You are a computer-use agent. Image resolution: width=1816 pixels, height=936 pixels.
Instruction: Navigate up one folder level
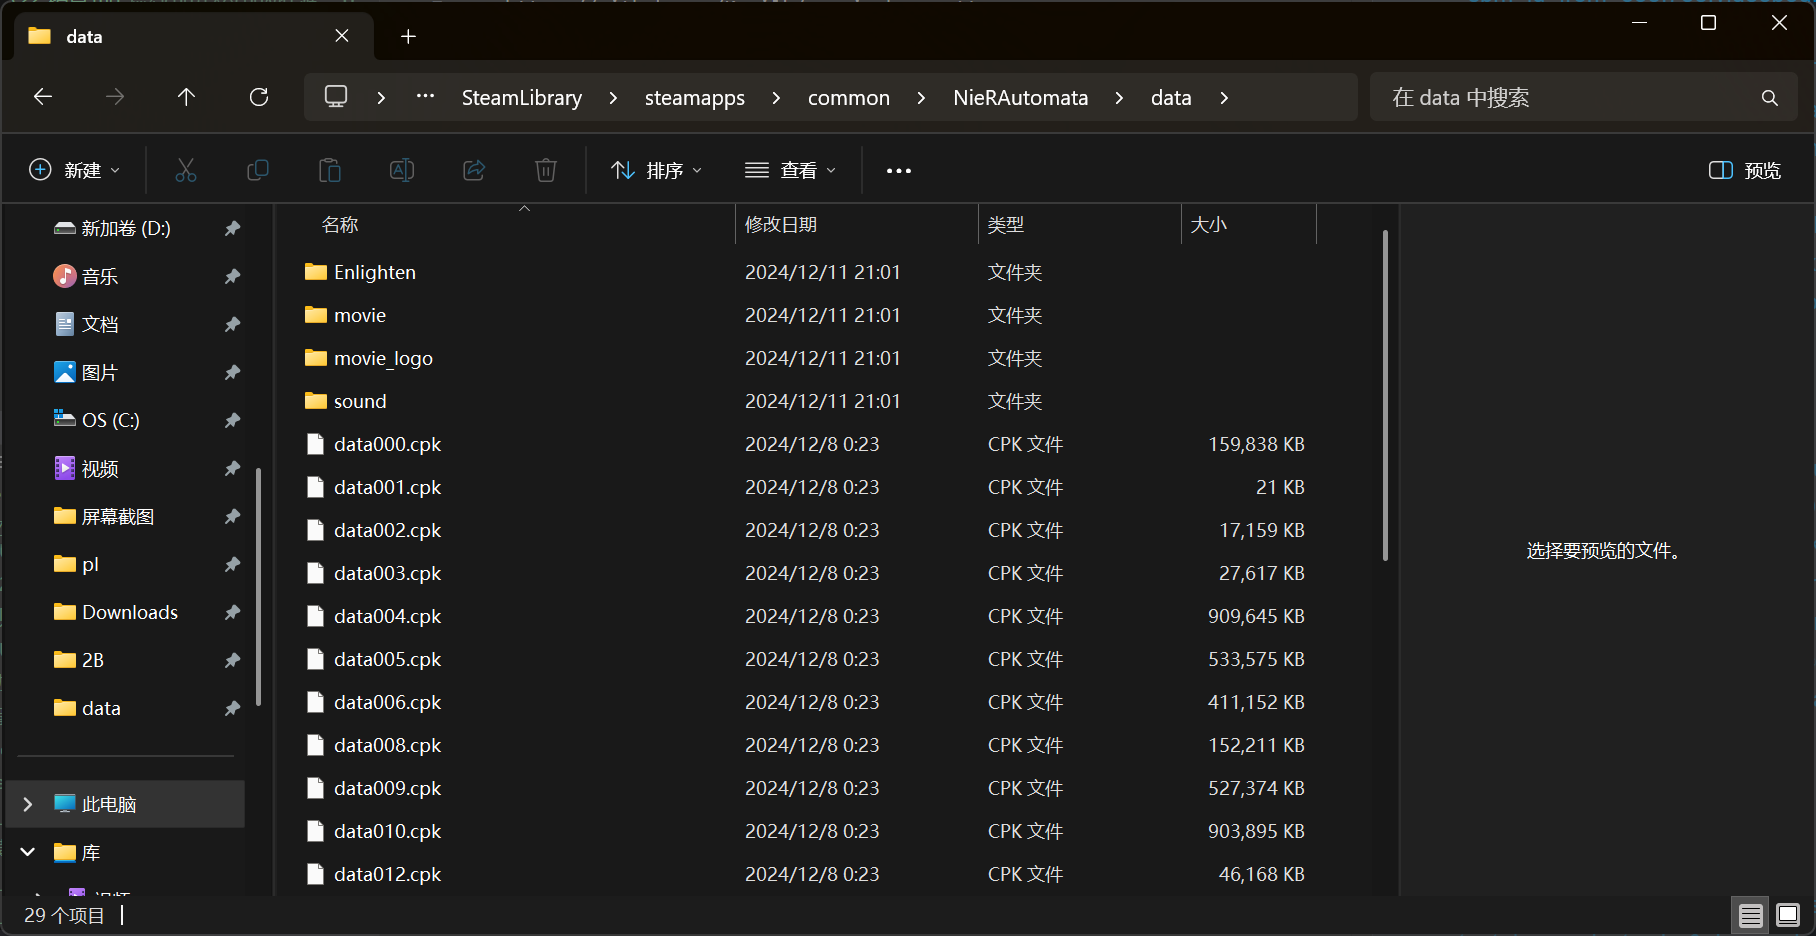click(x=186, y=97)
